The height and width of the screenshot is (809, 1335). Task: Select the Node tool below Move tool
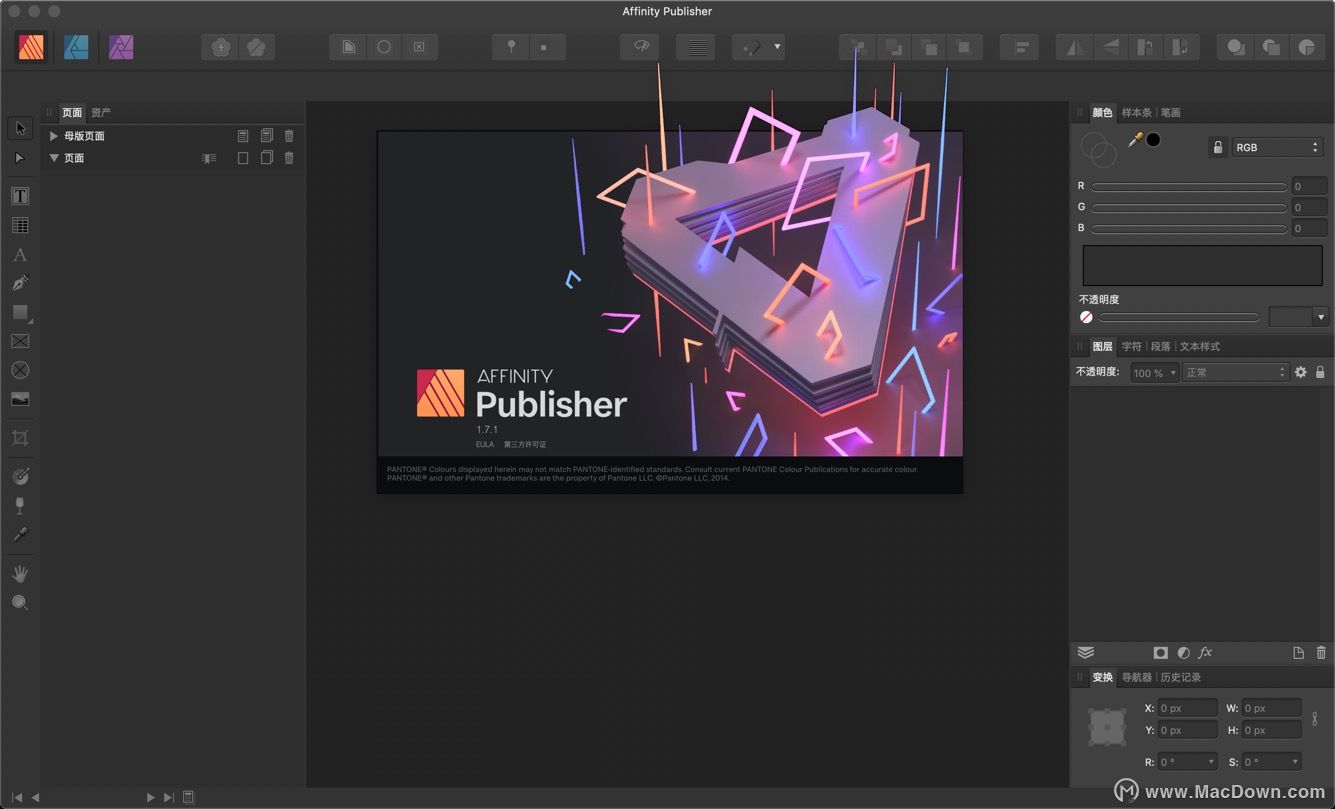tap(20, 158)
